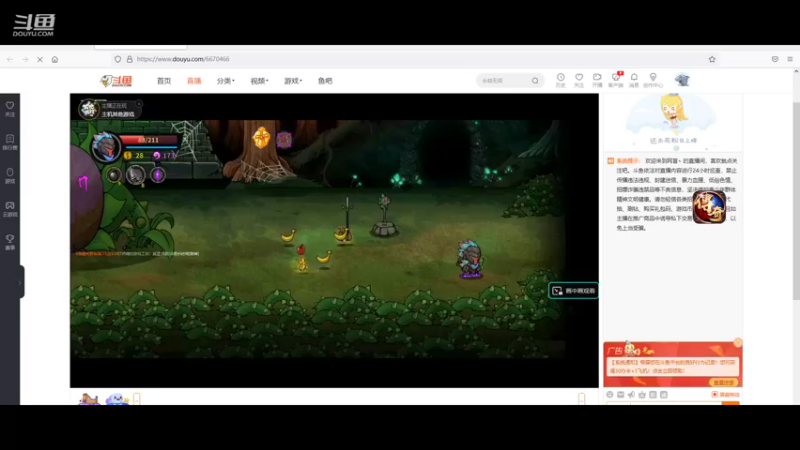Viewport: 800px width, 450px height.
Task: Go to browser home page icon
Action: (55, 59)
